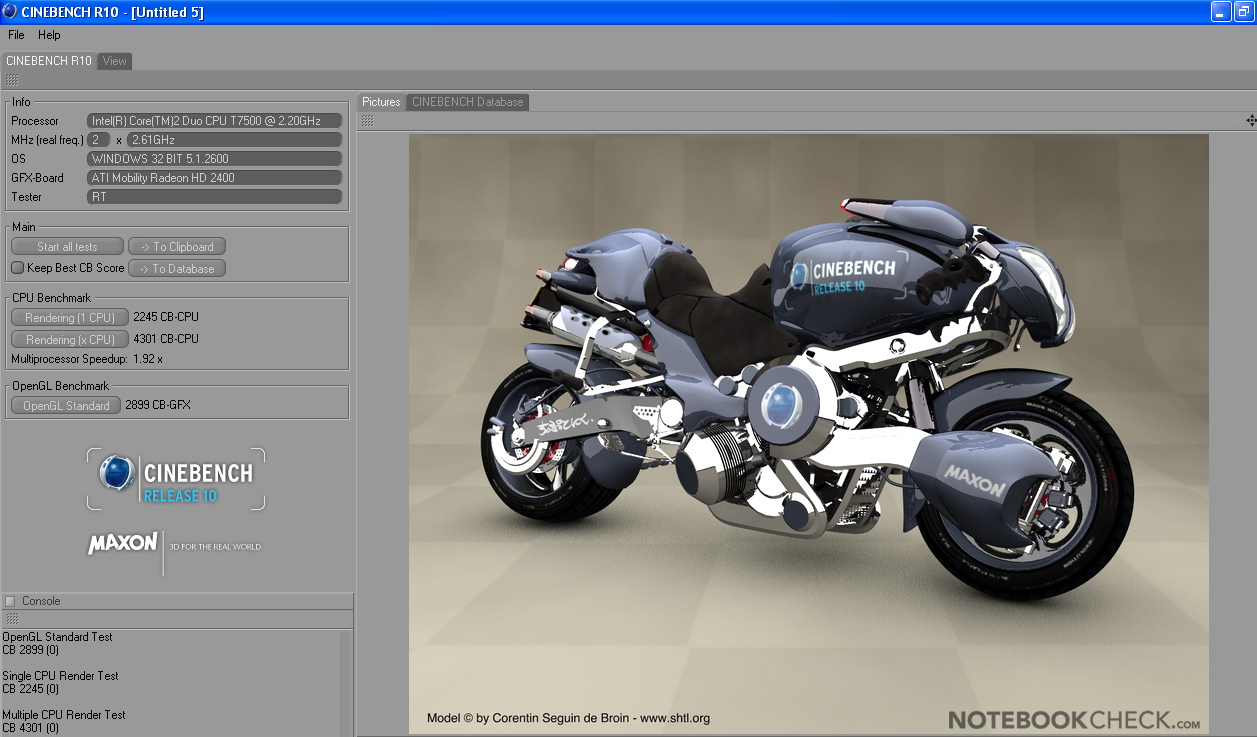Run the Rendering (1 CPU) test

(70, 318)
